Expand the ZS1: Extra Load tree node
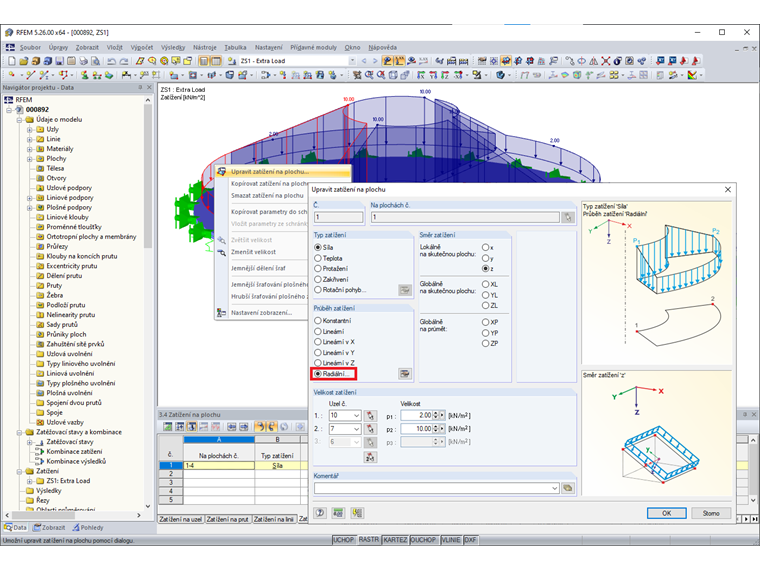The image size is (760, 570). point(30,481)
